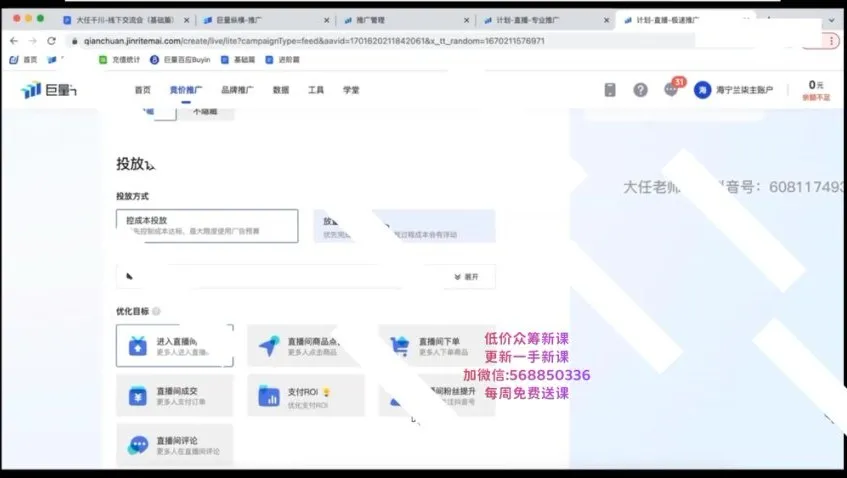Click the 直播间评论 chat bubble icon
Viewport: 847px width, 478px height.
[x=138, y=445]
